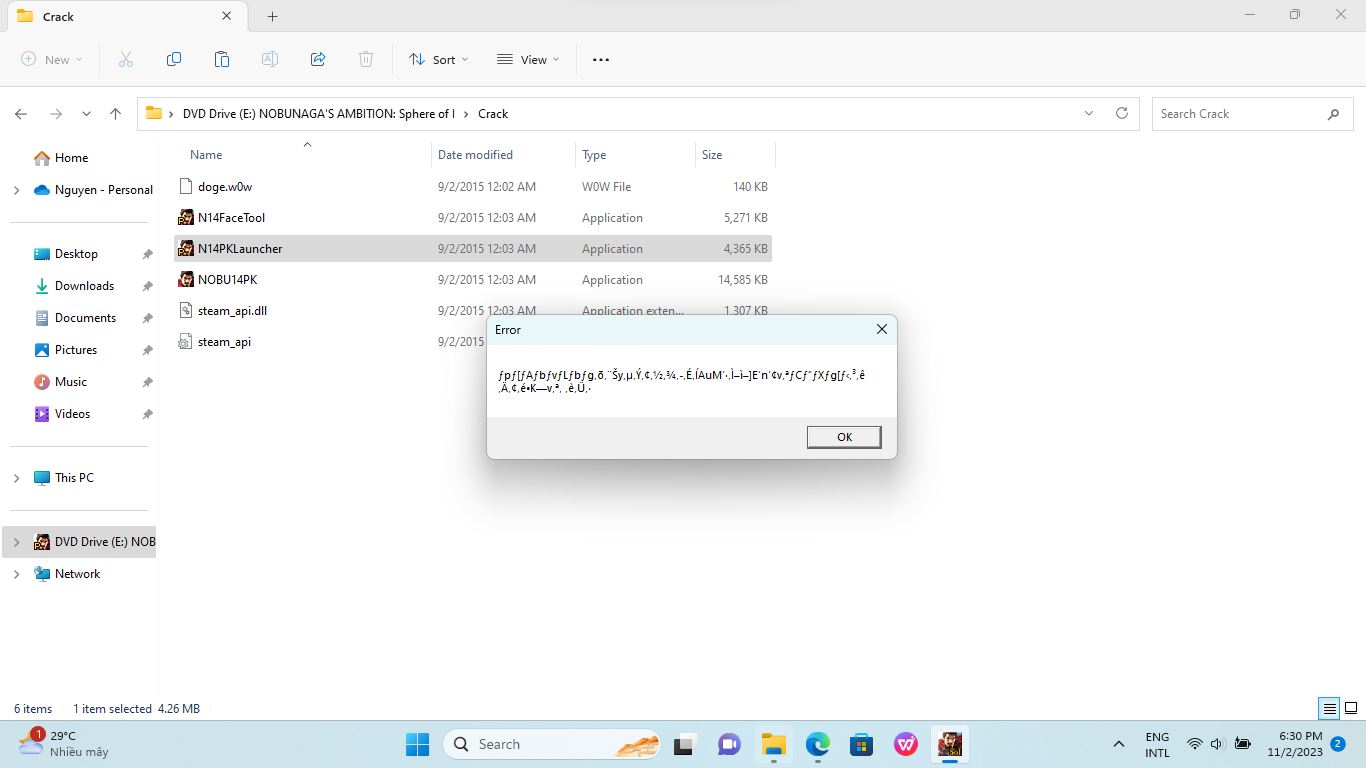Expand This PC in navigation pane
The width and height of the screenshot is (1366, 768).
pos(16,478)
